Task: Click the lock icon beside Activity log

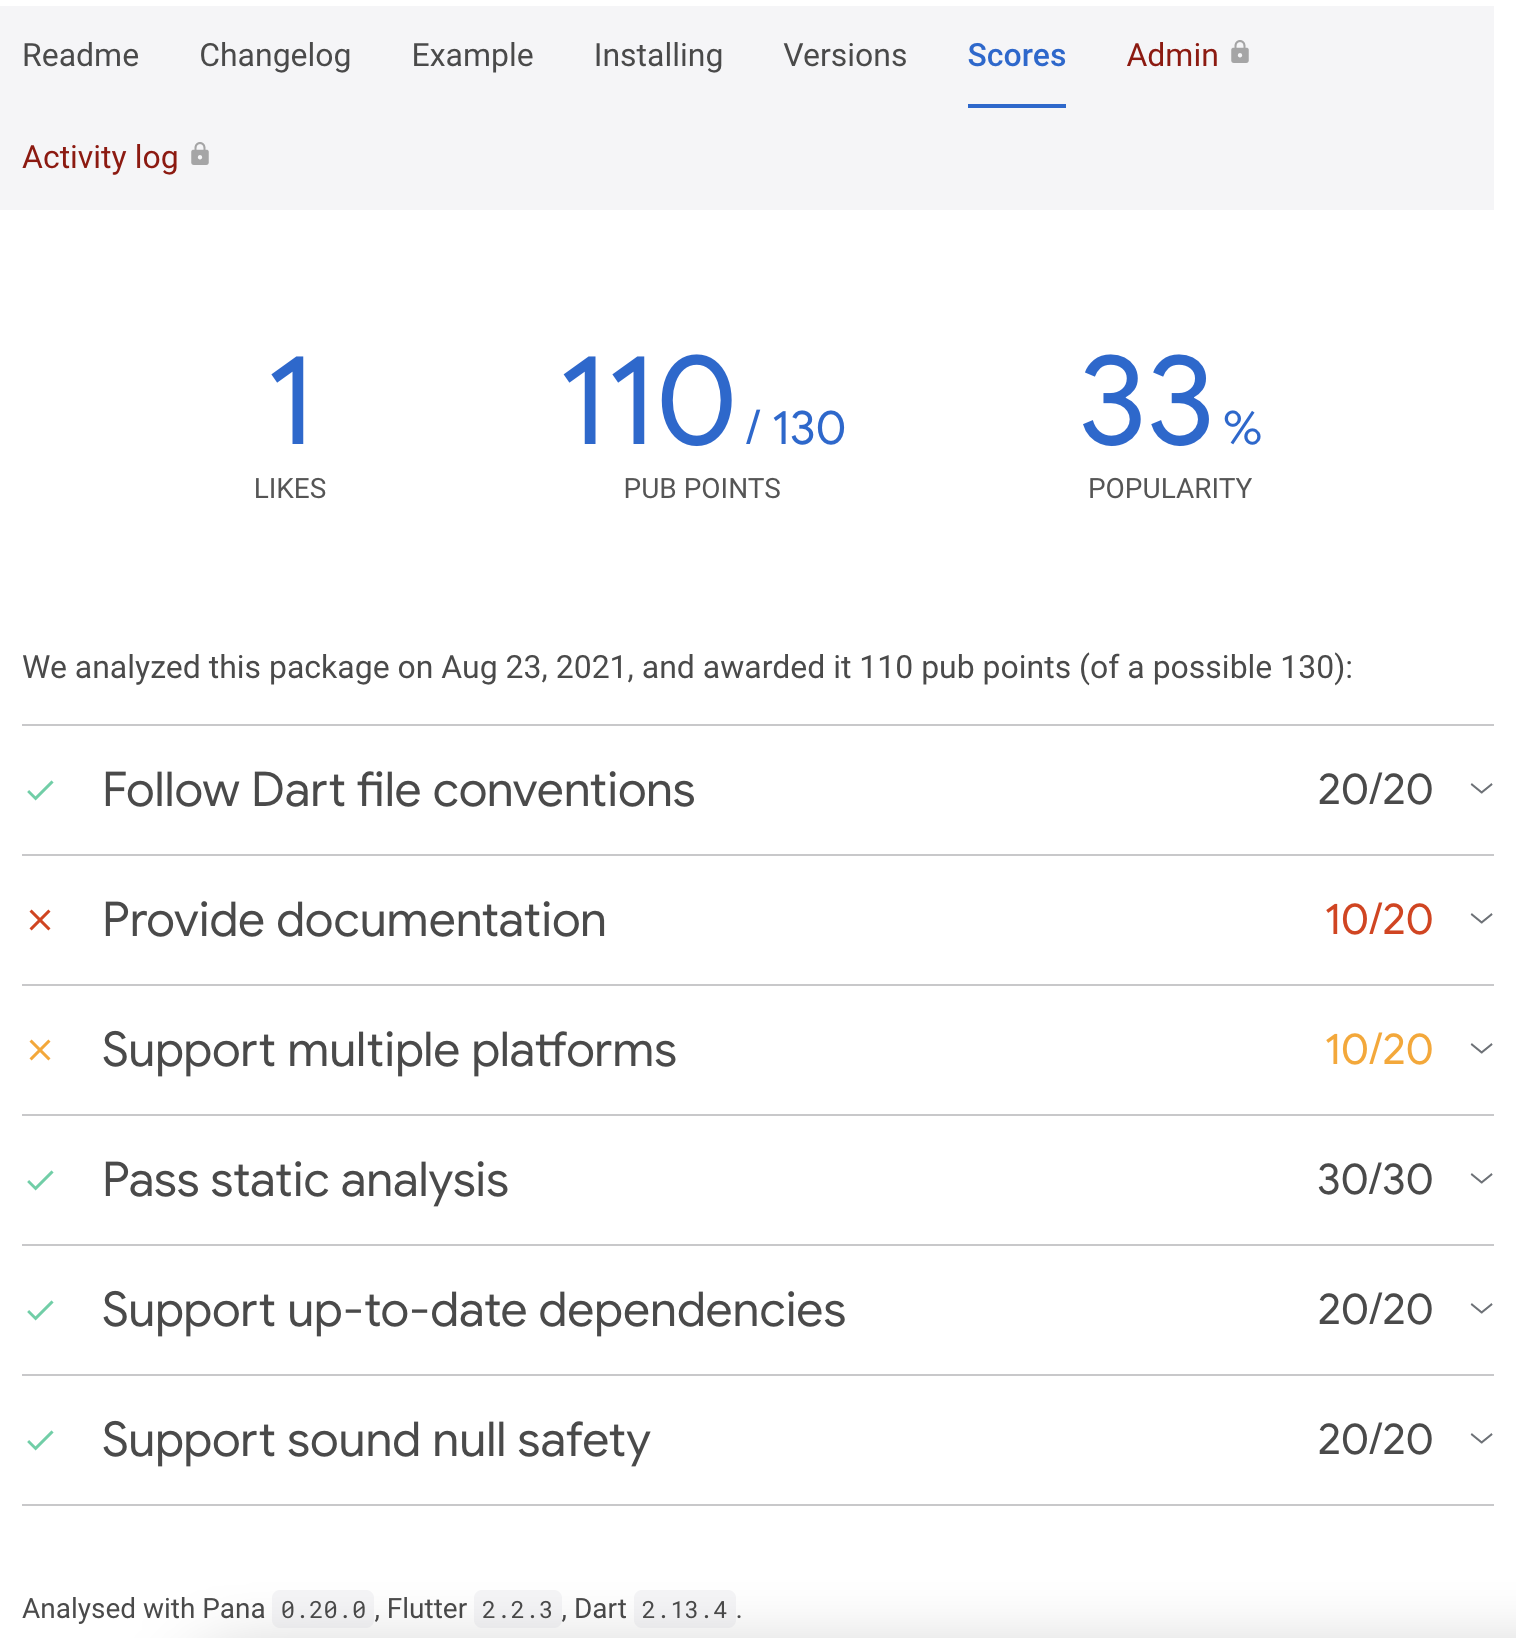Action: (200, 155)
